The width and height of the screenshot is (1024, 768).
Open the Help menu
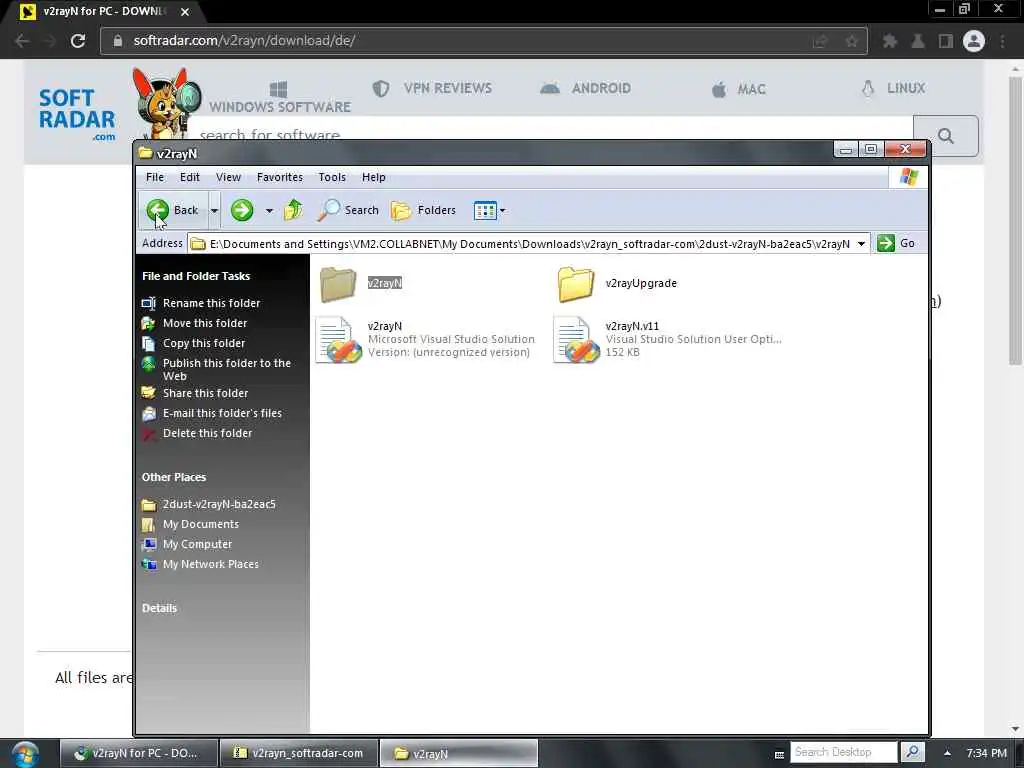pyautogui.click(x=374, y=177)
